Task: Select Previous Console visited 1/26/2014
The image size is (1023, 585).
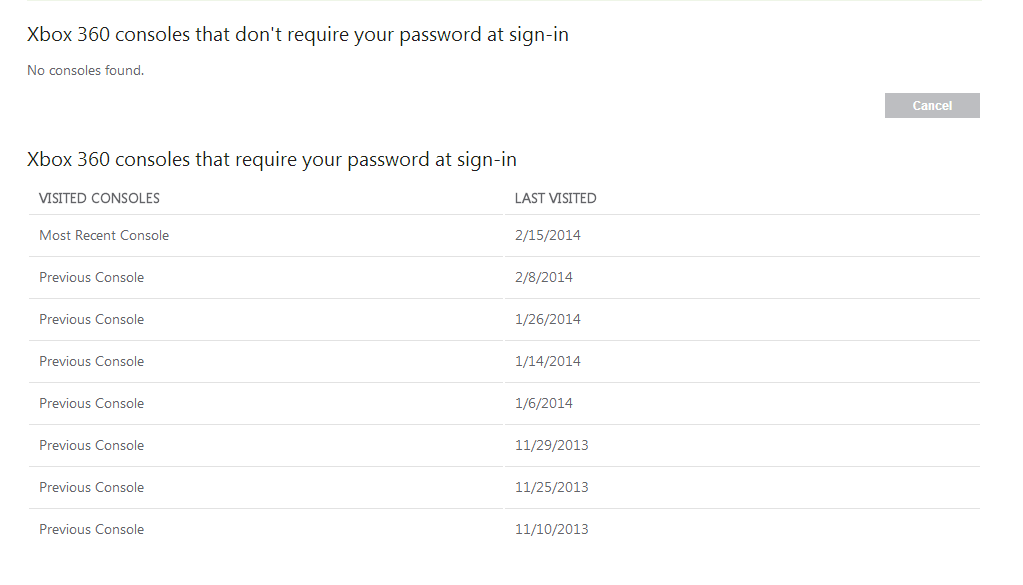Action: coord(91,320)
